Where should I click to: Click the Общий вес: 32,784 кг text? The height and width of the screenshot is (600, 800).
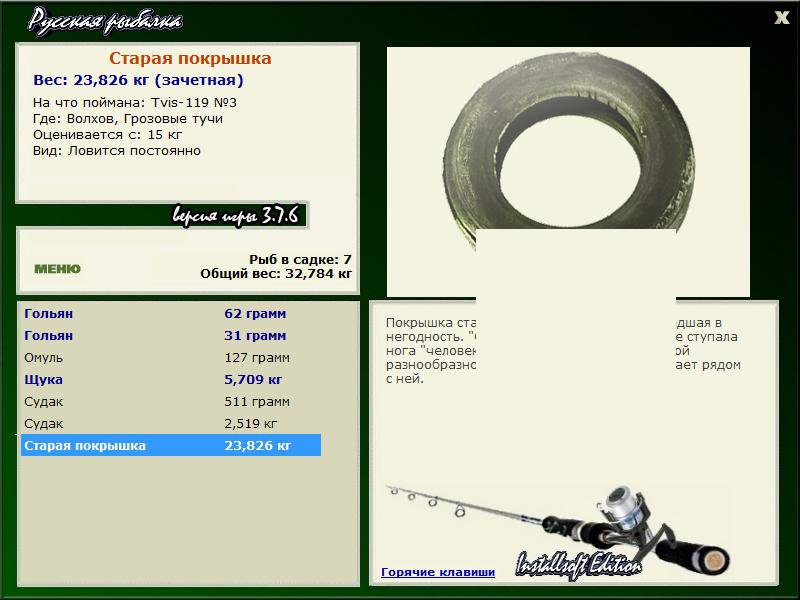click(x=276, y=273)
